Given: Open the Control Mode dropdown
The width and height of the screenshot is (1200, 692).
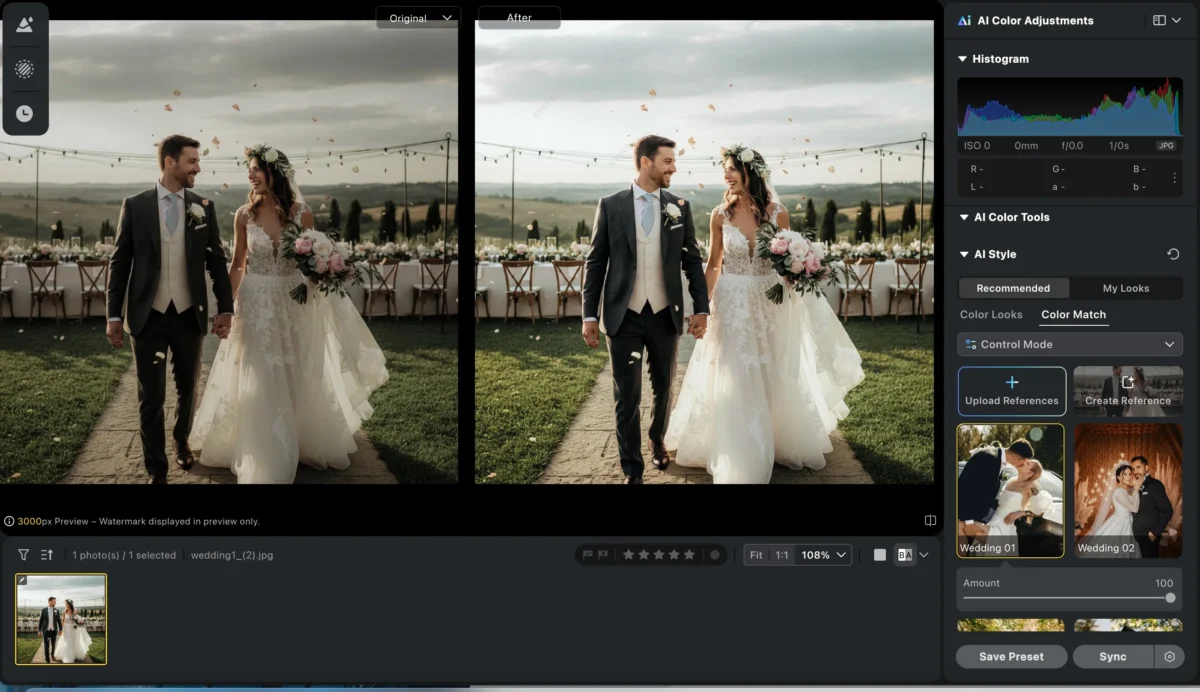Looking at the screenshot, I should click(x=1069, y=344).
